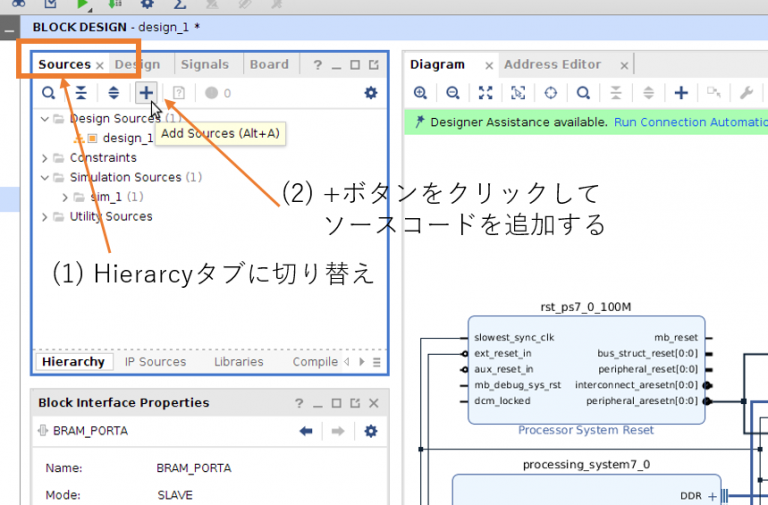The height and width of the screenshot is (505, 768).
Task: Click the Diagram validate wrench icon
Action: pyautogui.click(x=746, y=93)
